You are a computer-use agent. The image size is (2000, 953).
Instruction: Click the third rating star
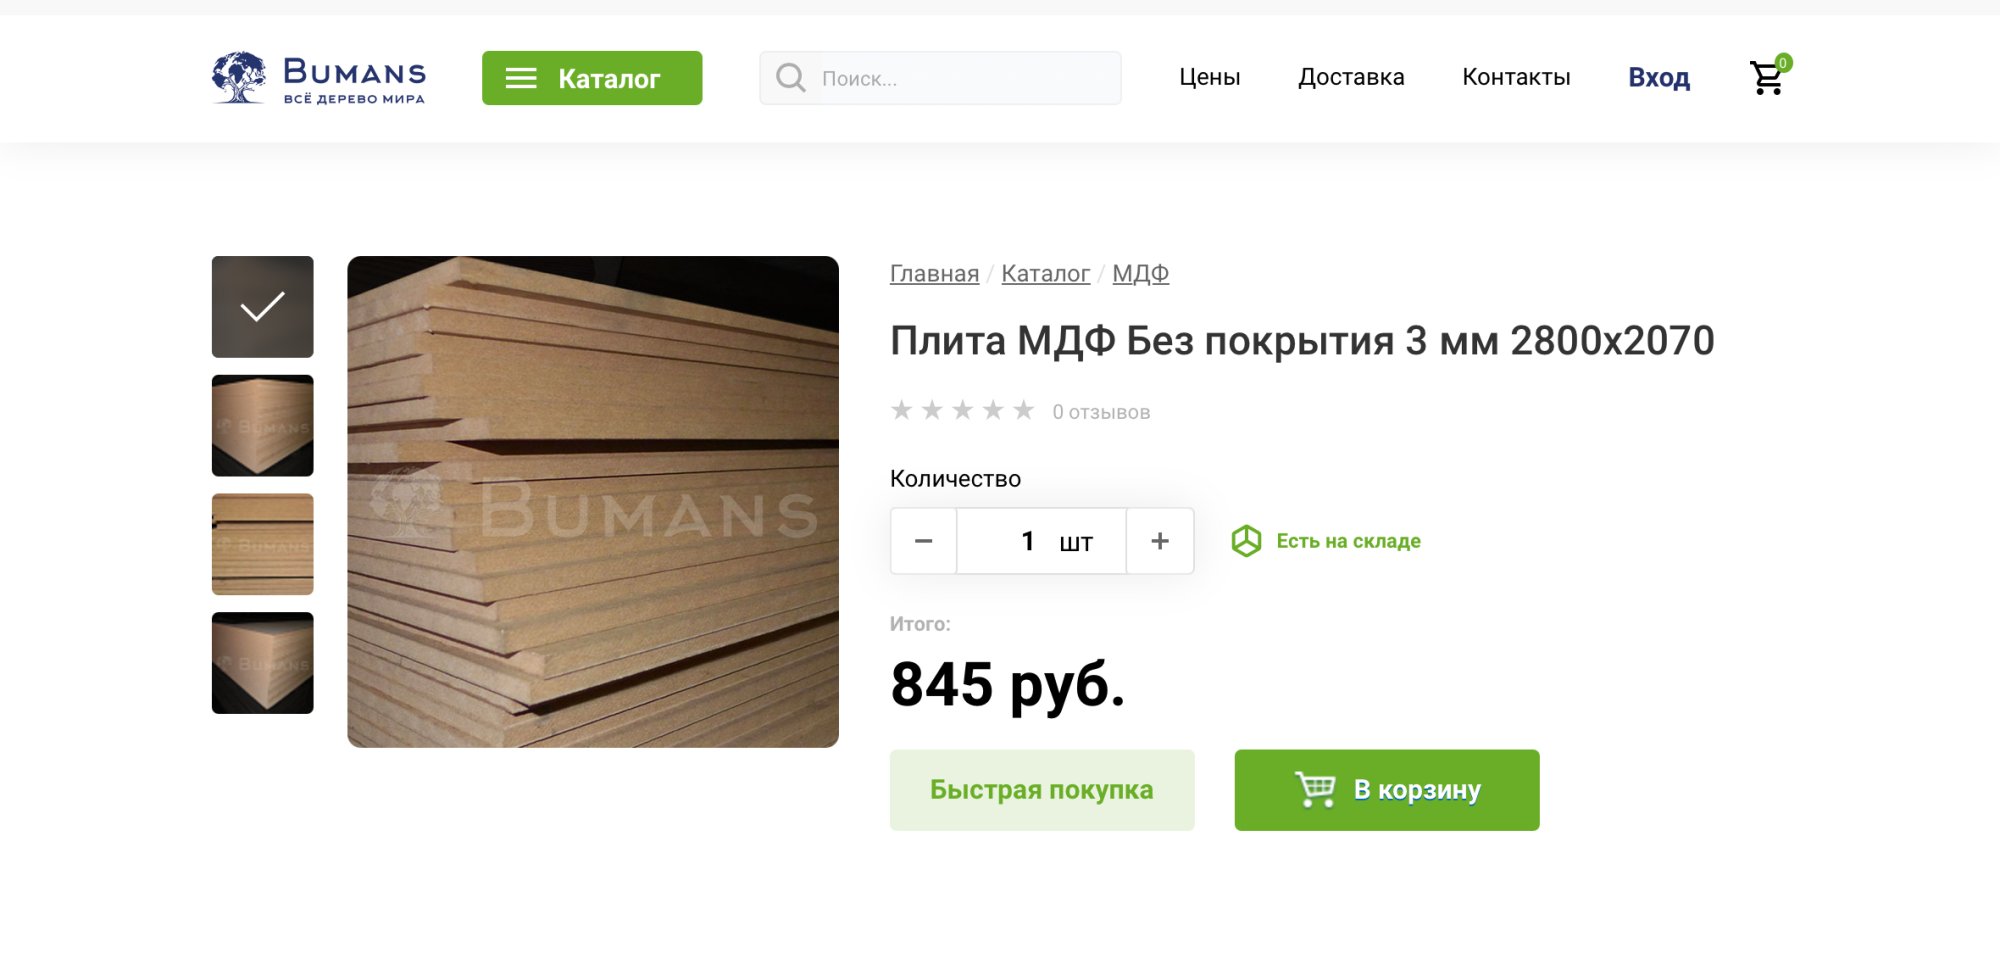tap(962, 410)
